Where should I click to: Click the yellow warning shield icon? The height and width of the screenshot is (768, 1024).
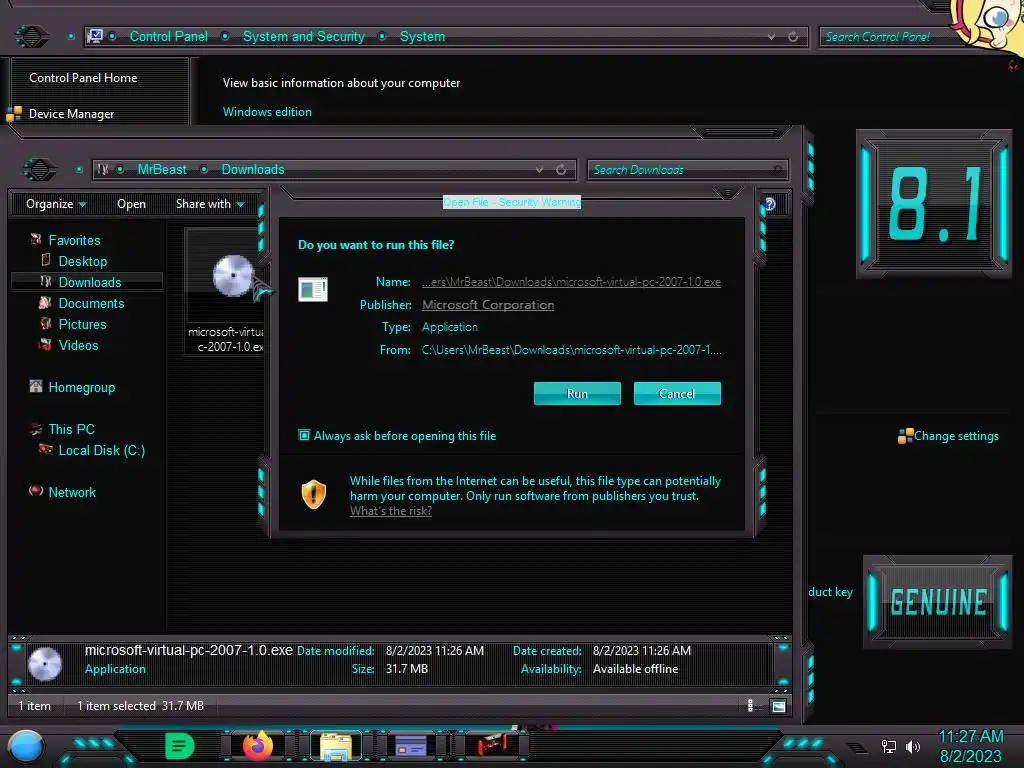[313, 494]
